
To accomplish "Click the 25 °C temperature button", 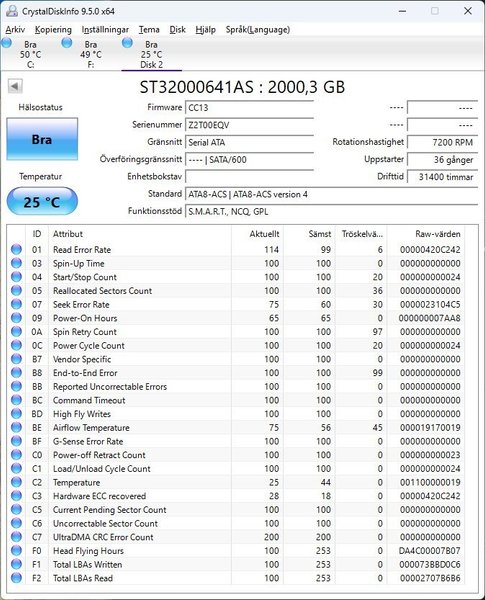I will [x=42, y=201].
